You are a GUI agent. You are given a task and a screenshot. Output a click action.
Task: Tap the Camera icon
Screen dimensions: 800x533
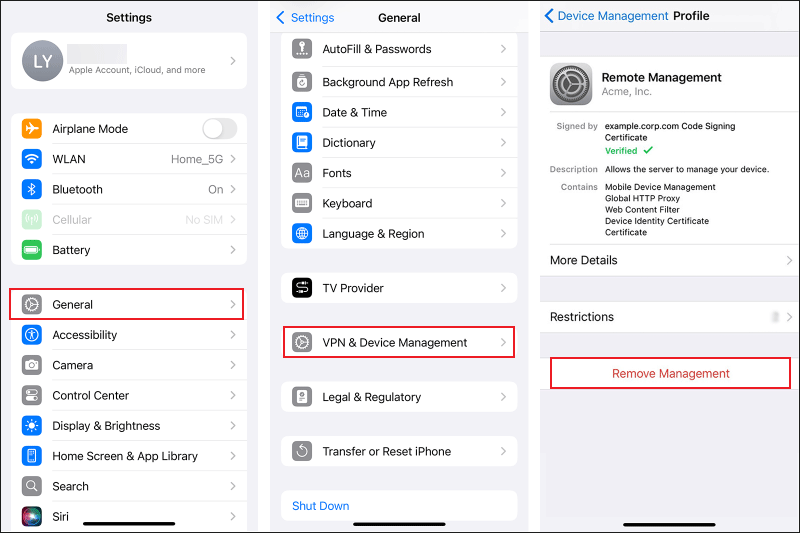(32, 365)
